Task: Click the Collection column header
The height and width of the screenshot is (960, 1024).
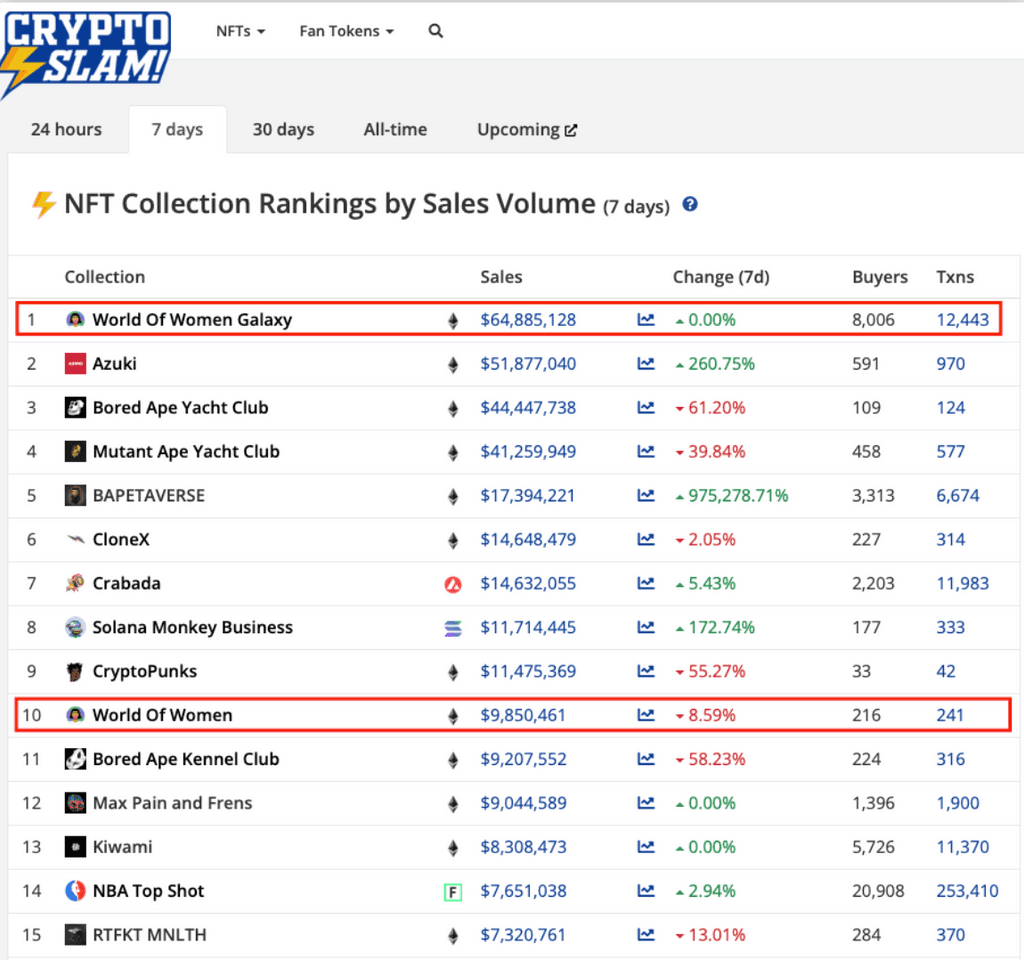Action: tap(104, 277)
